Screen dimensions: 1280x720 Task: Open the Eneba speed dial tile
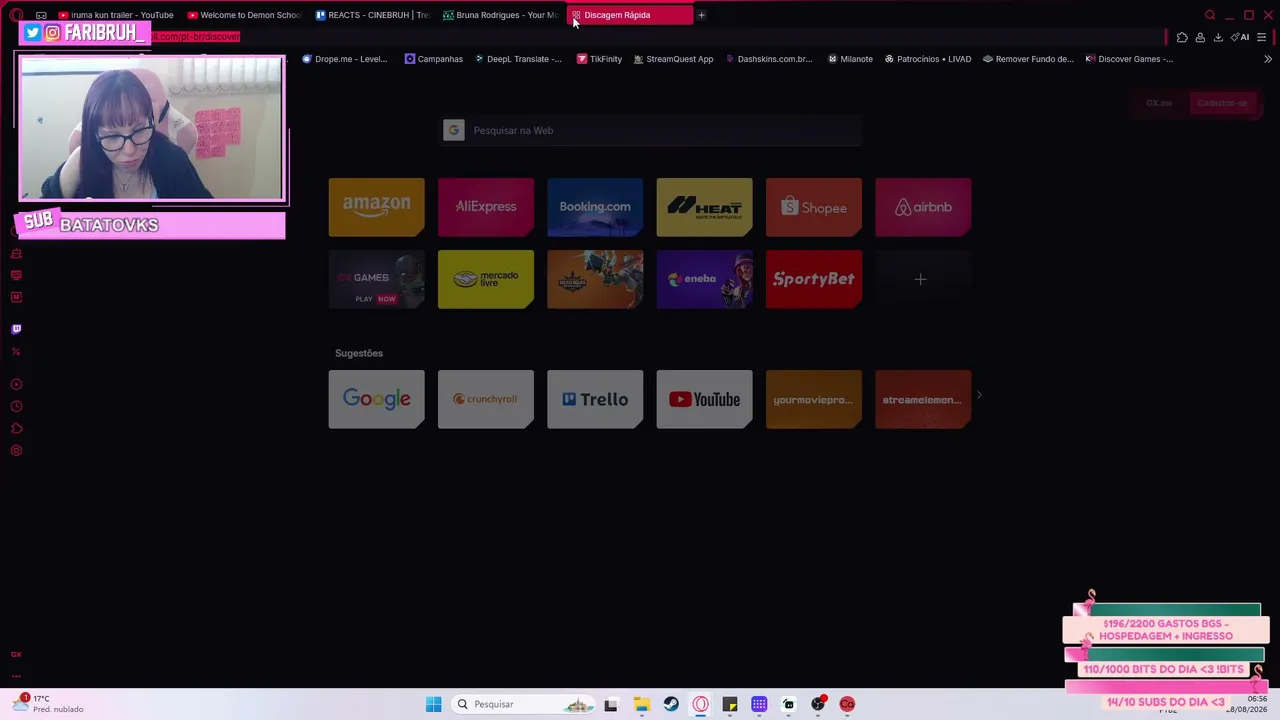point(704,279)
